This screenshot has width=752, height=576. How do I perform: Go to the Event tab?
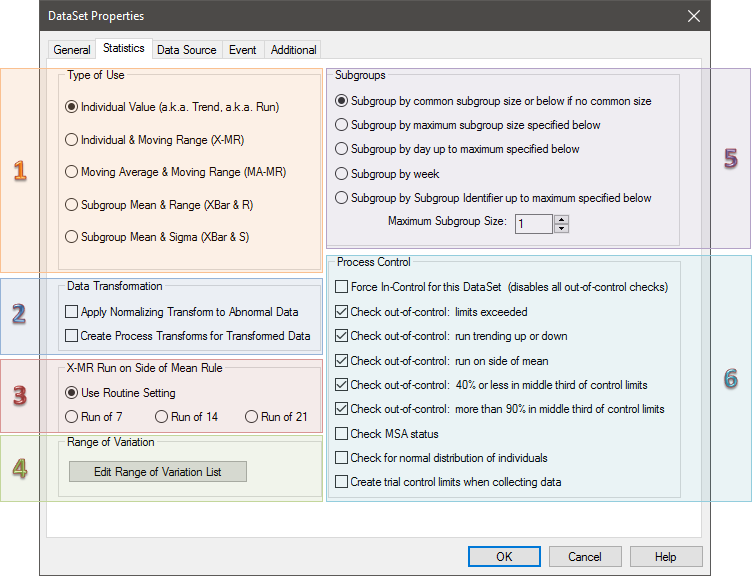pyautogui.click(x=242, y=49)
